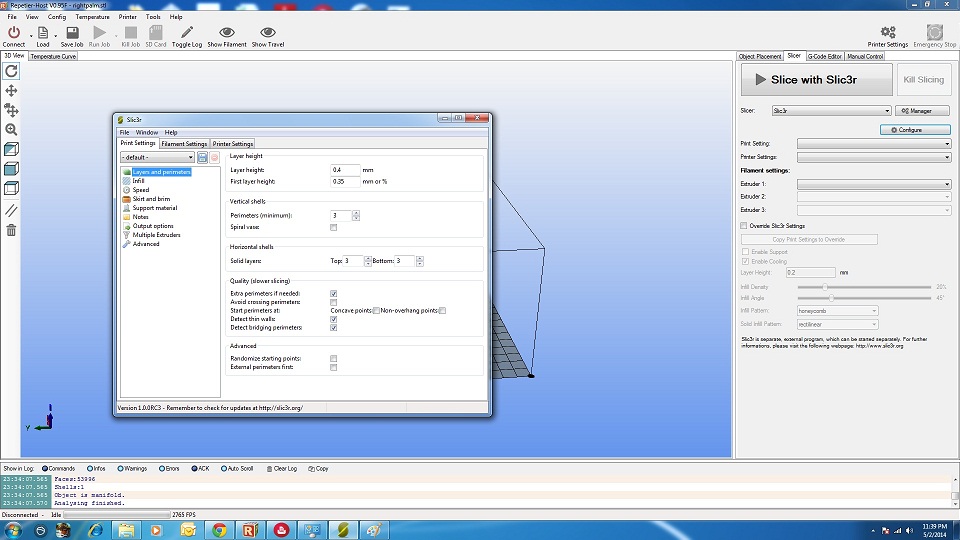Click the delete preset red icon in Slic3r
The width and height of the screenshot is (960, 540).
click(x=214, y=157)
